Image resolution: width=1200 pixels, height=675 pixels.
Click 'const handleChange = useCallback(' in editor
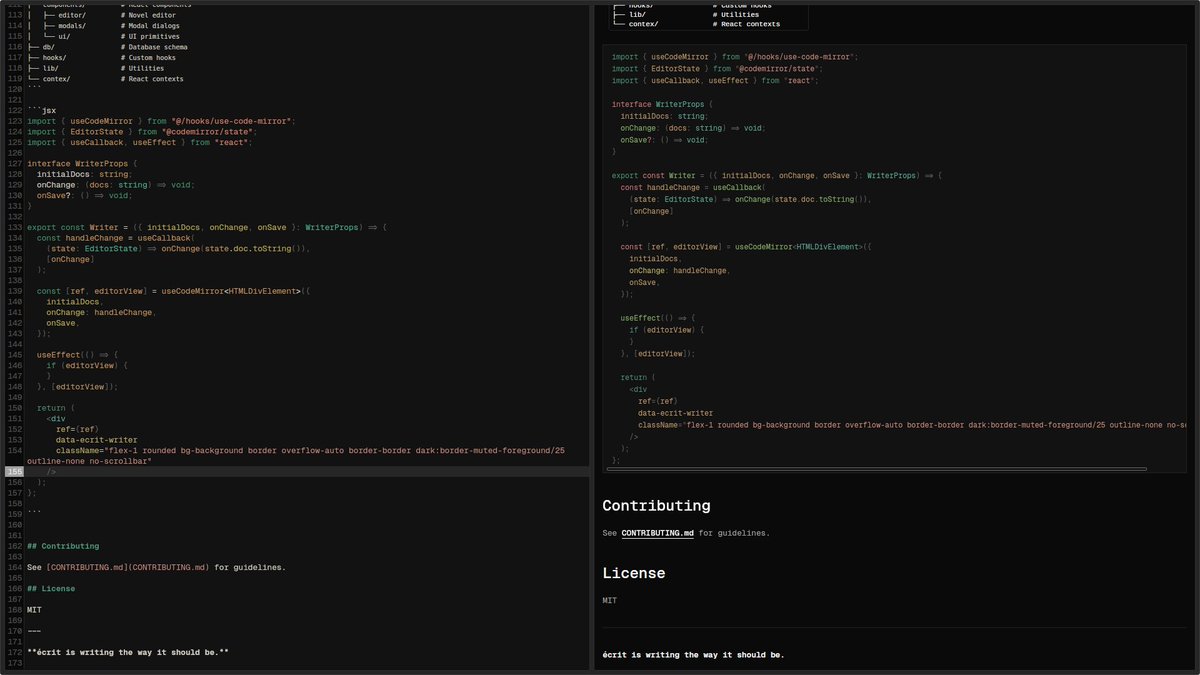[114, 238]
